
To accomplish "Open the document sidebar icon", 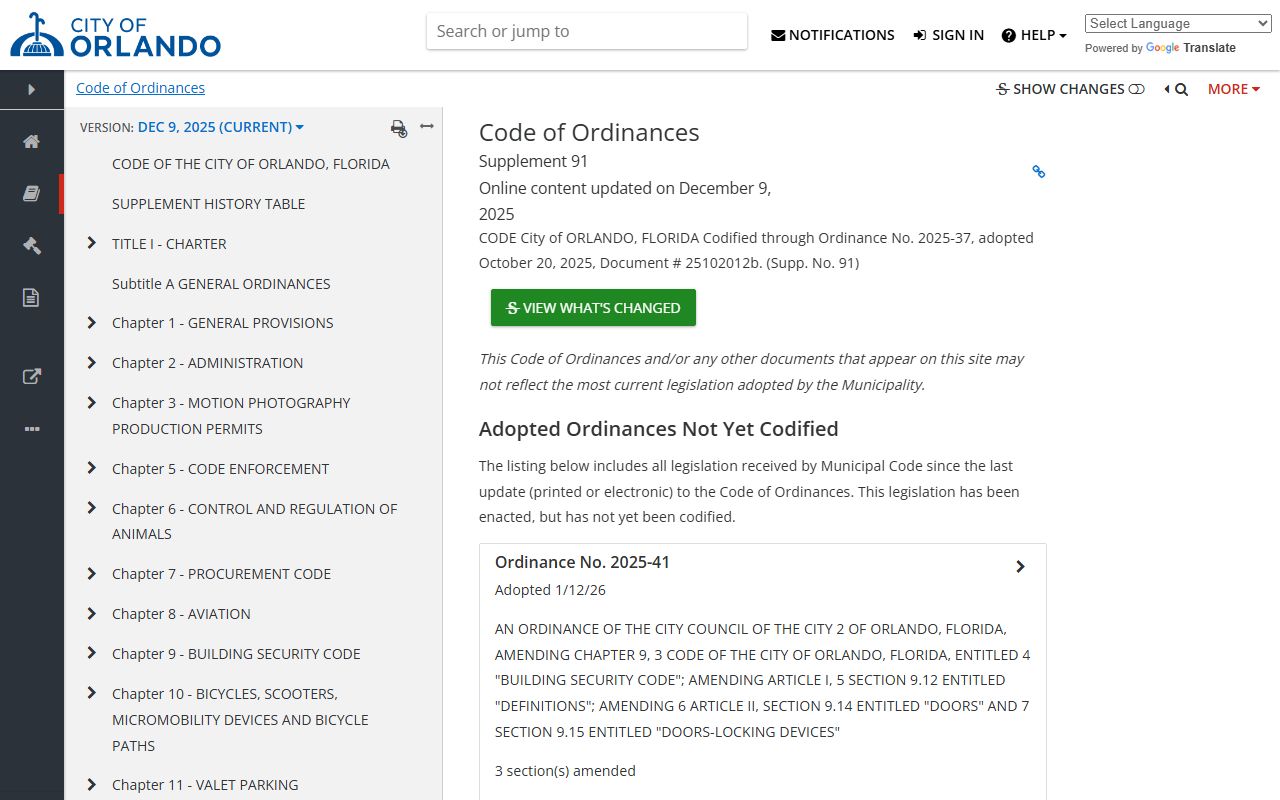I will click(32, 297).
